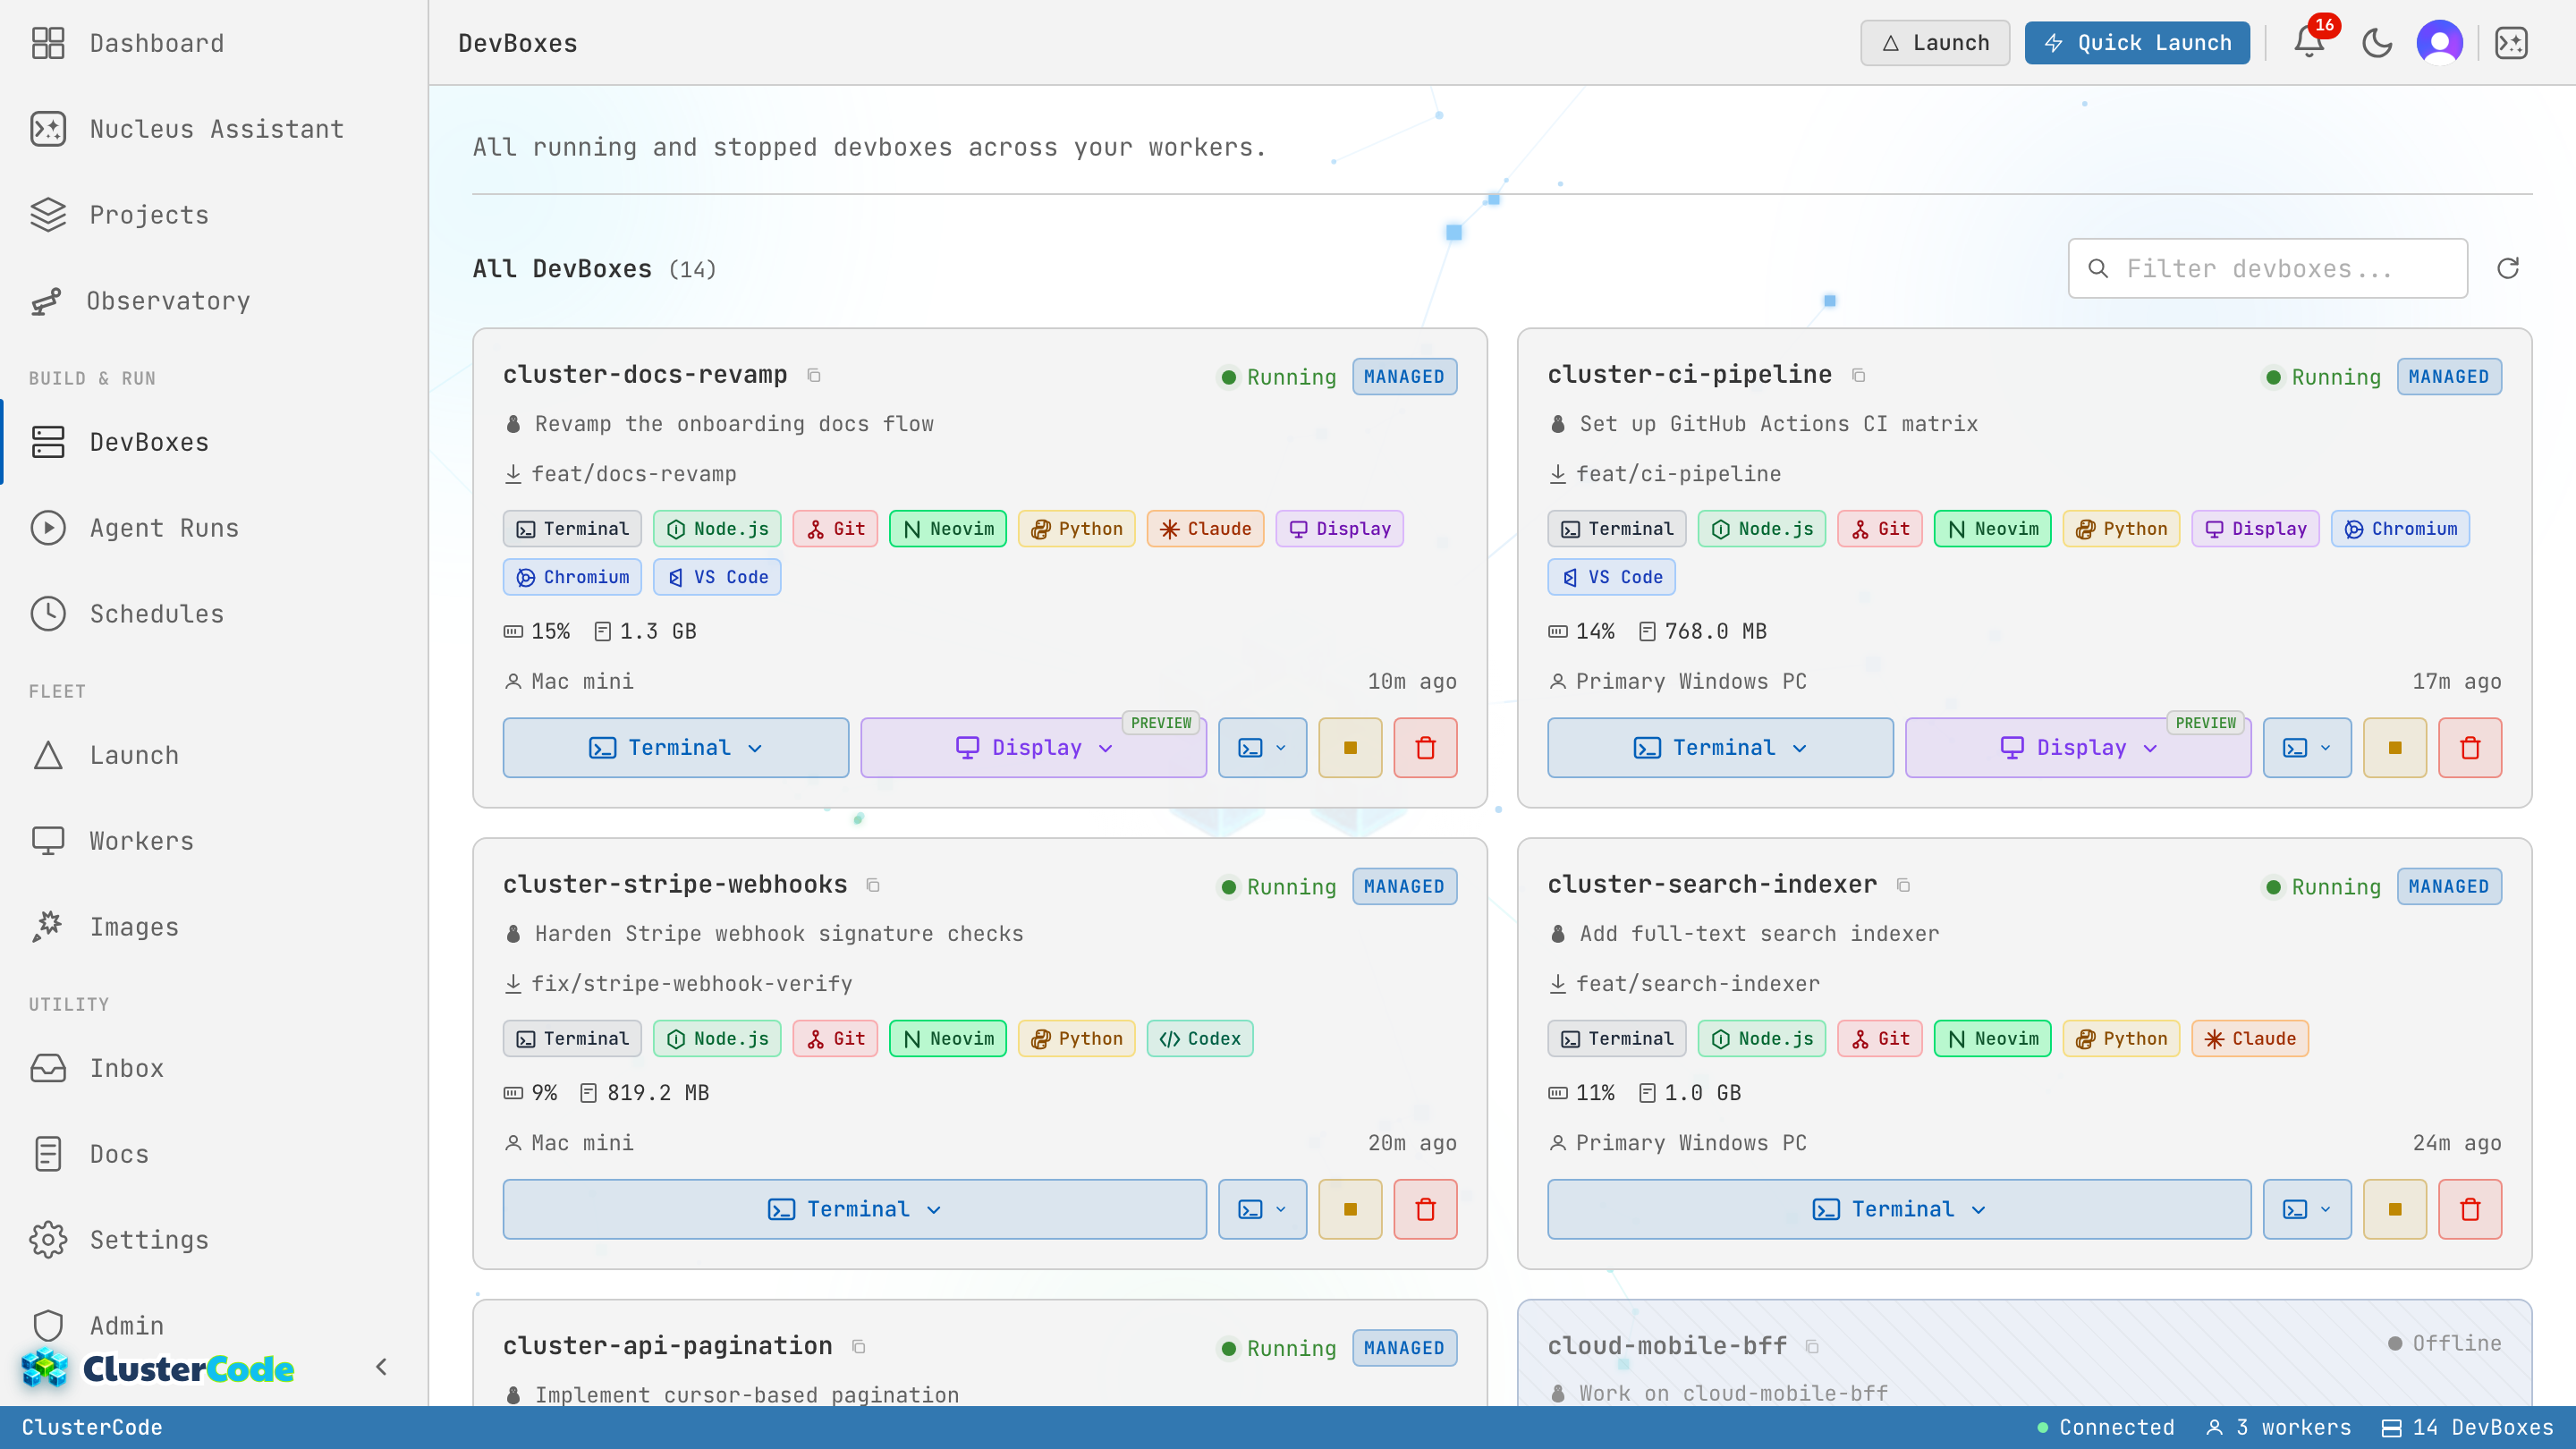Click fix/stripe-webhook-verify branch text
The width and height of the screenshot is (2576, 1449).
coord(692,984)
